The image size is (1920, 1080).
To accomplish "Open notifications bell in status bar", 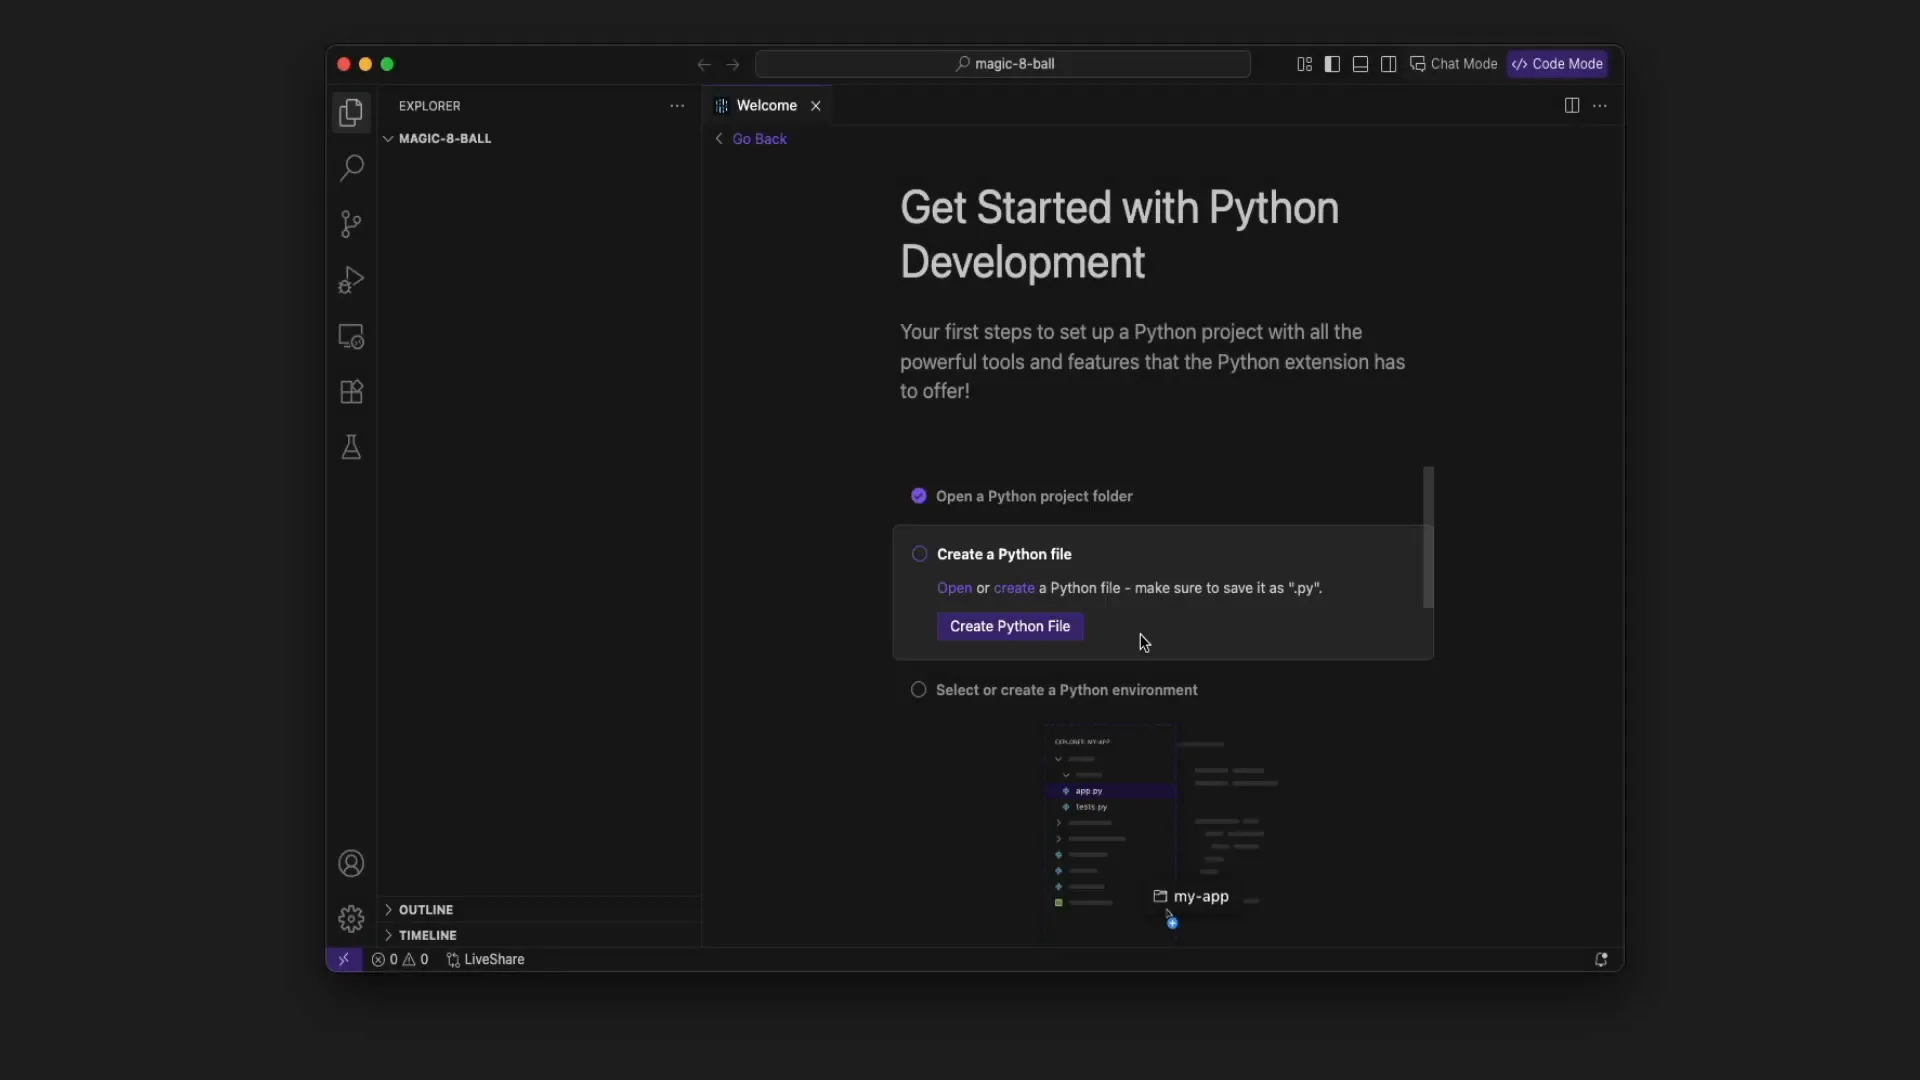I will click(1601, 959).
